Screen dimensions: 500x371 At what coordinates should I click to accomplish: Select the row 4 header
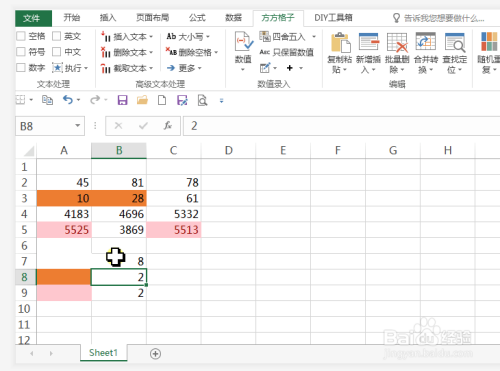(x=26, y=214)
